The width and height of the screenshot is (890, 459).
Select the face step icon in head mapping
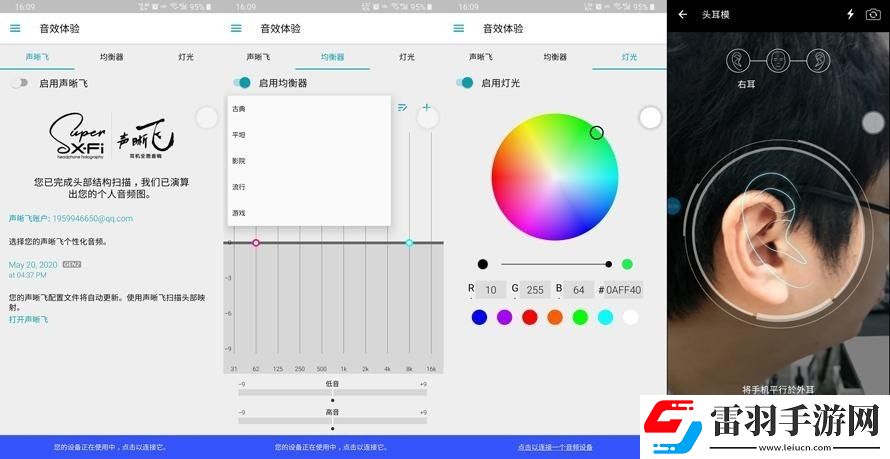pyautogui.click(x=778, y=61)
